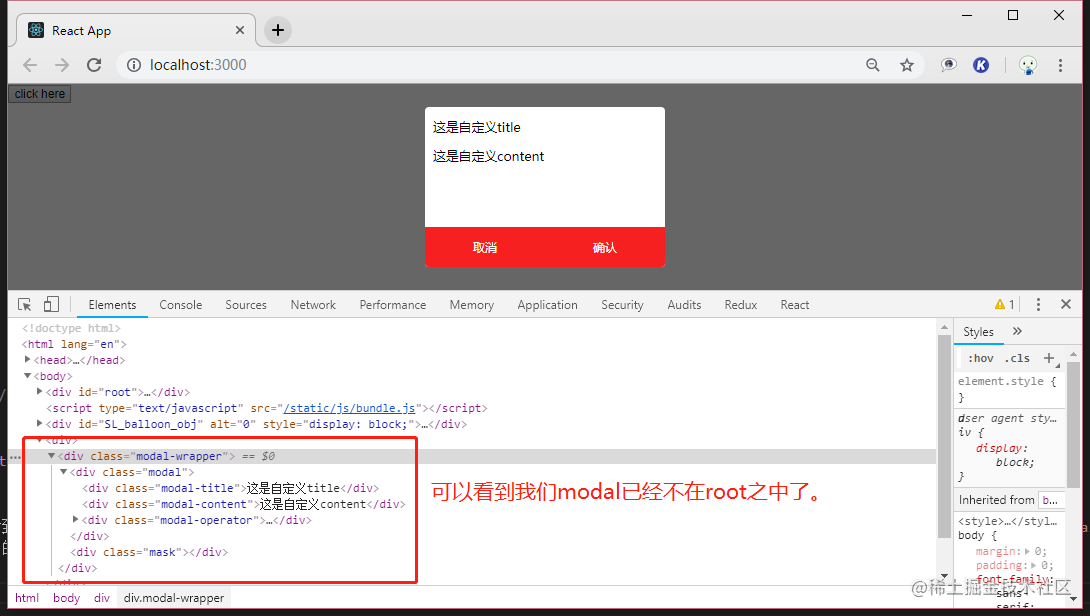This screenshot has width=1090, height=616.
Task: Expand the head node
Action: (x=28, y=359)
